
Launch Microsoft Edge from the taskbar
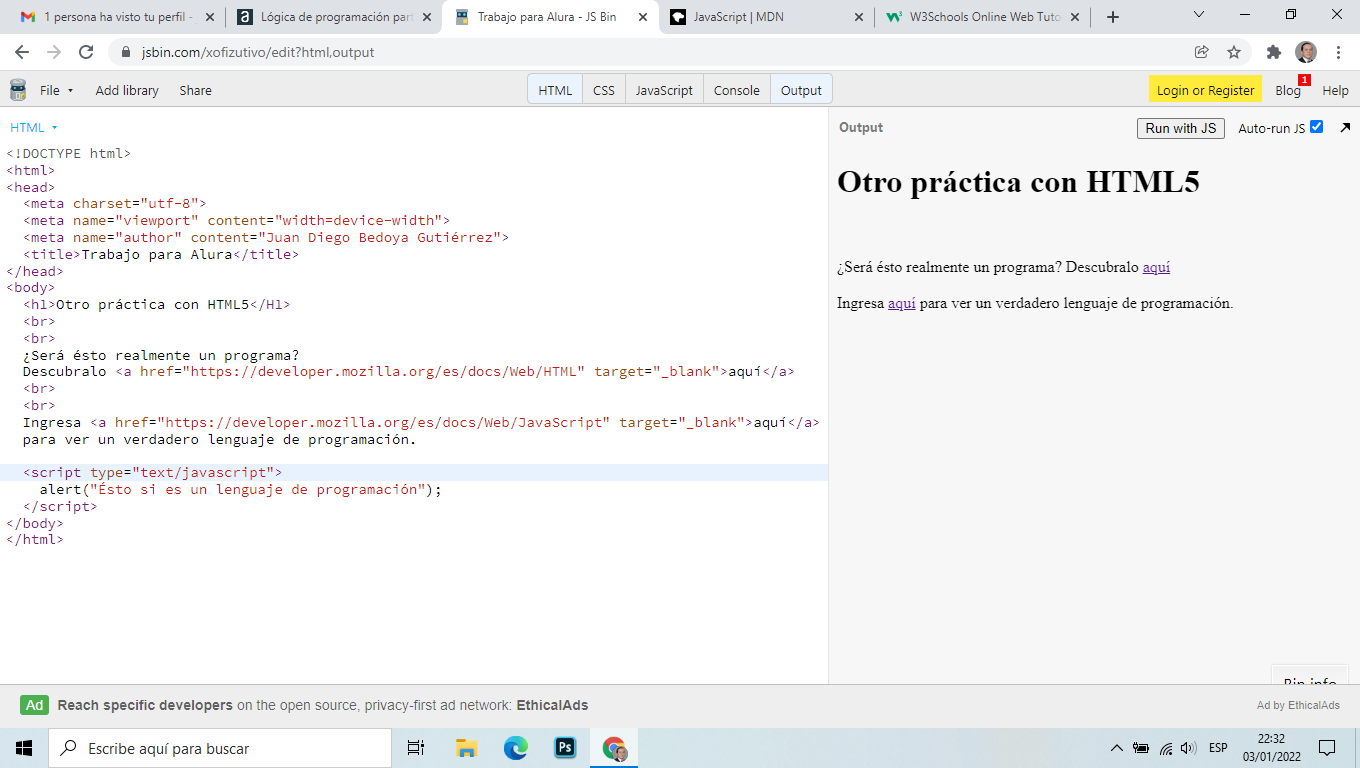(x=515, y=748)
